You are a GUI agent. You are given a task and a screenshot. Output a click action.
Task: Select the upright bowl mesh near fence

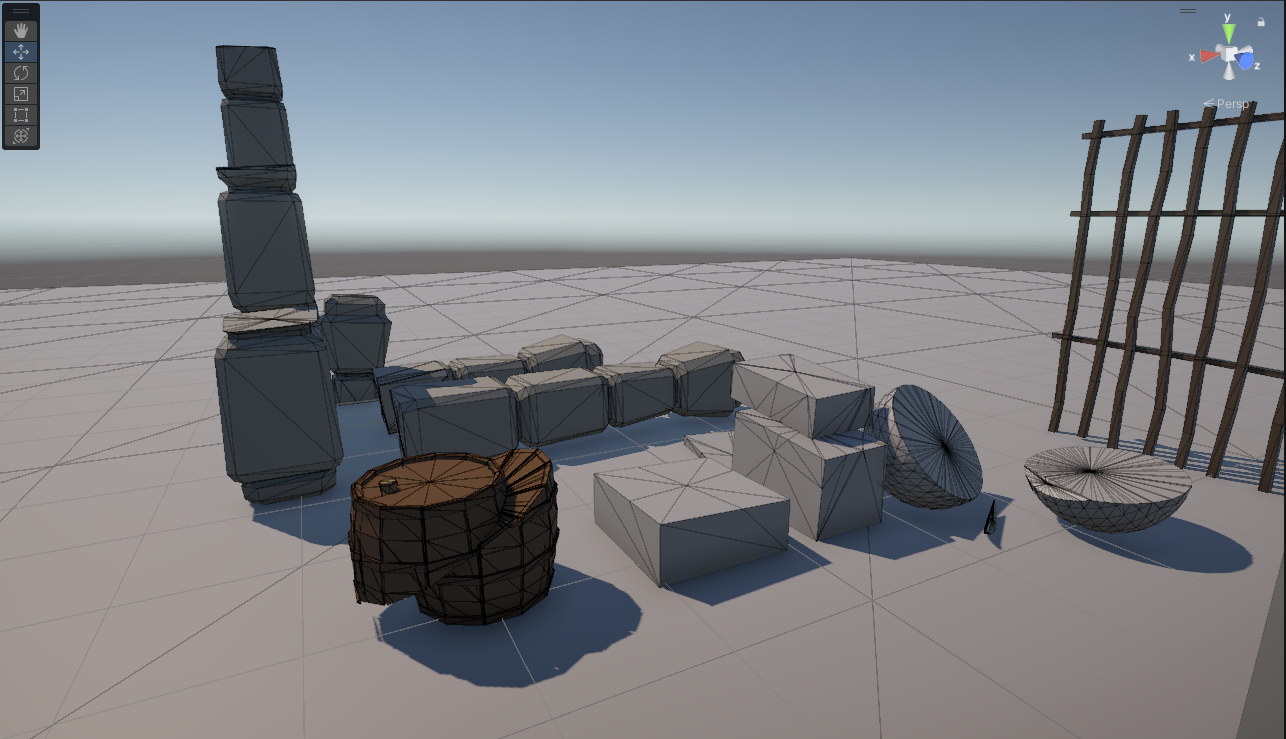pos(1106,488)
